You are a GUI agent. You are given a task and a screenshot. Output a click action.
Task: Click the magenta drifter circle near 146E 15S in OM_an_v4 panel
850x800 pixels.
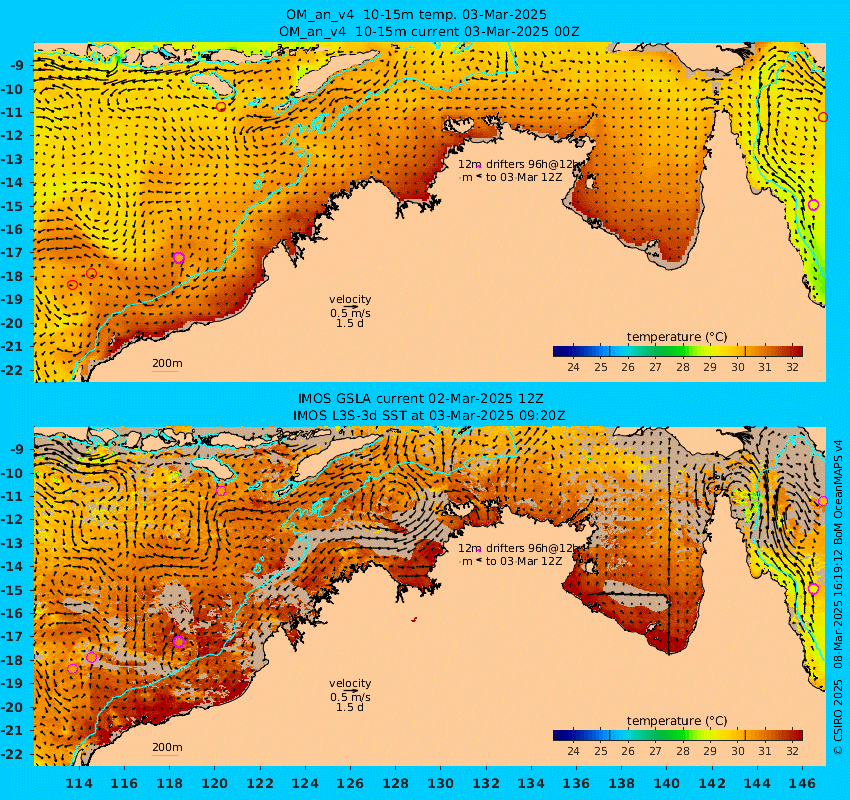pos(813,205)
